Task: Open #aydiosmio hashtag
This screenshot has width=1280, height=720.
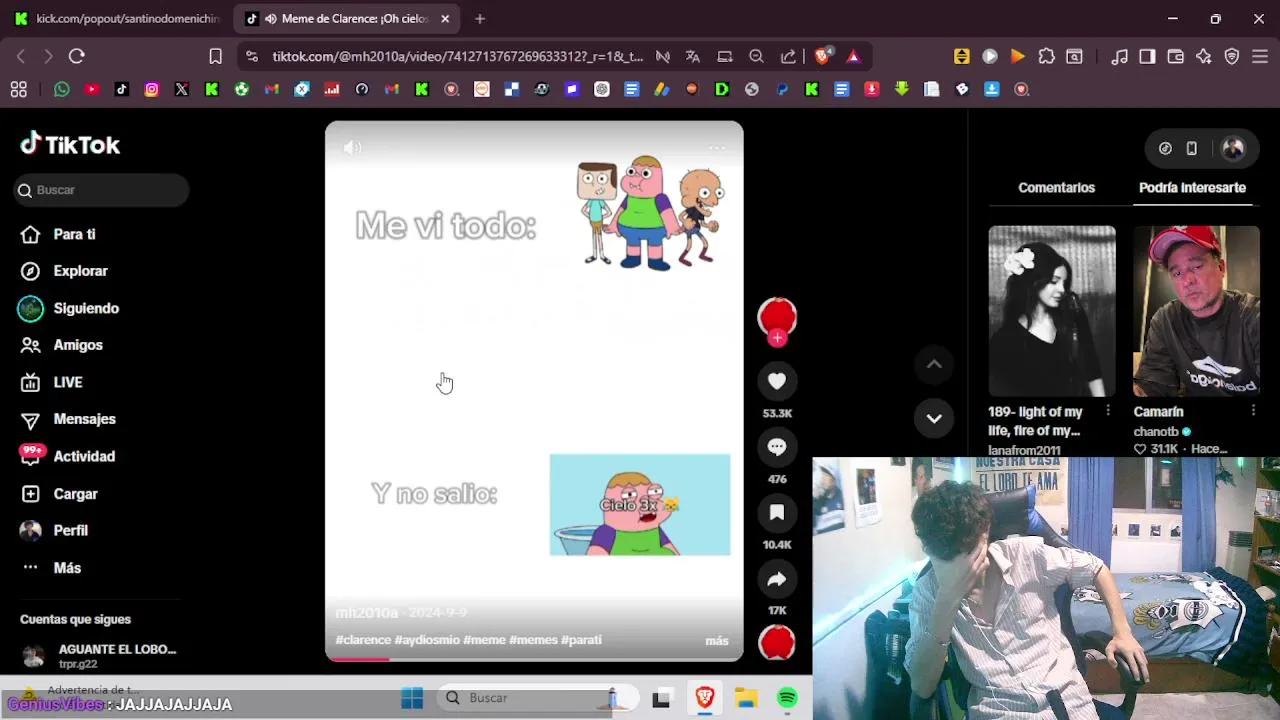Action: point(427,640)
